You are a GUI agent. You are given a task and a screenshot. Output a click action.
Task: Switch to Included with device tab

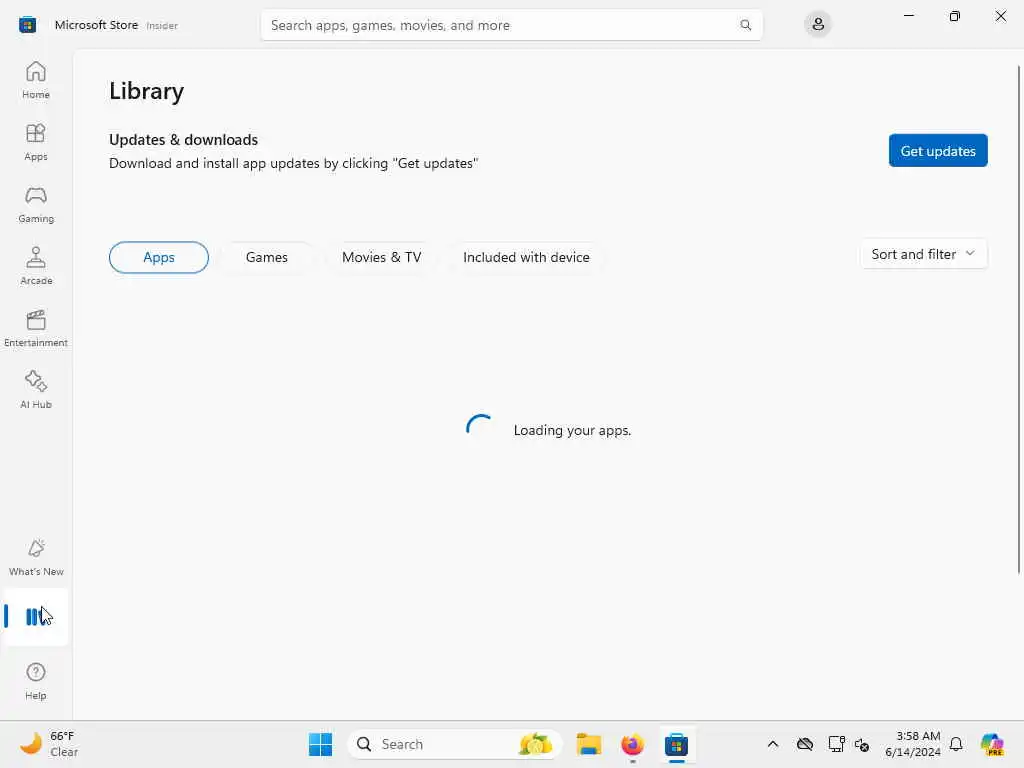tap(526, 257)
